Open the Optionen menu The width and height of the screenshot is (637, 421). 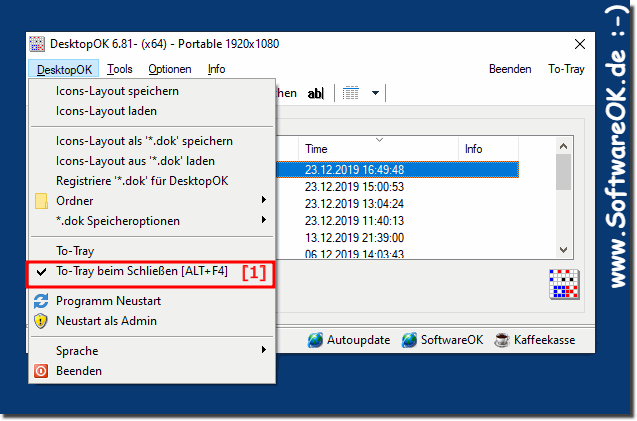tap(170, 69)
